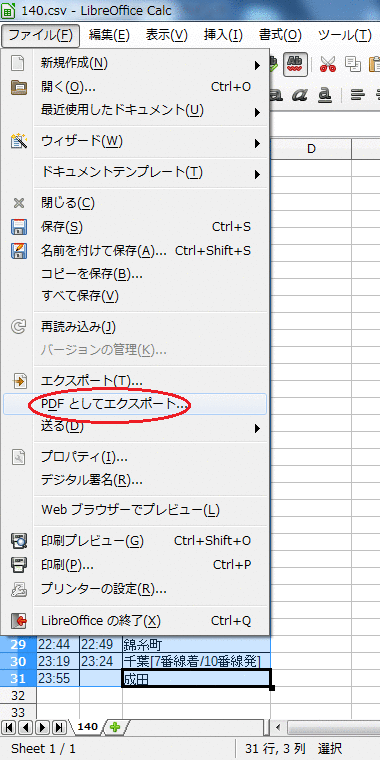380x760 pixels.
Task: Select PDF としてエクスポート... entry
Action: coord(135,404)
